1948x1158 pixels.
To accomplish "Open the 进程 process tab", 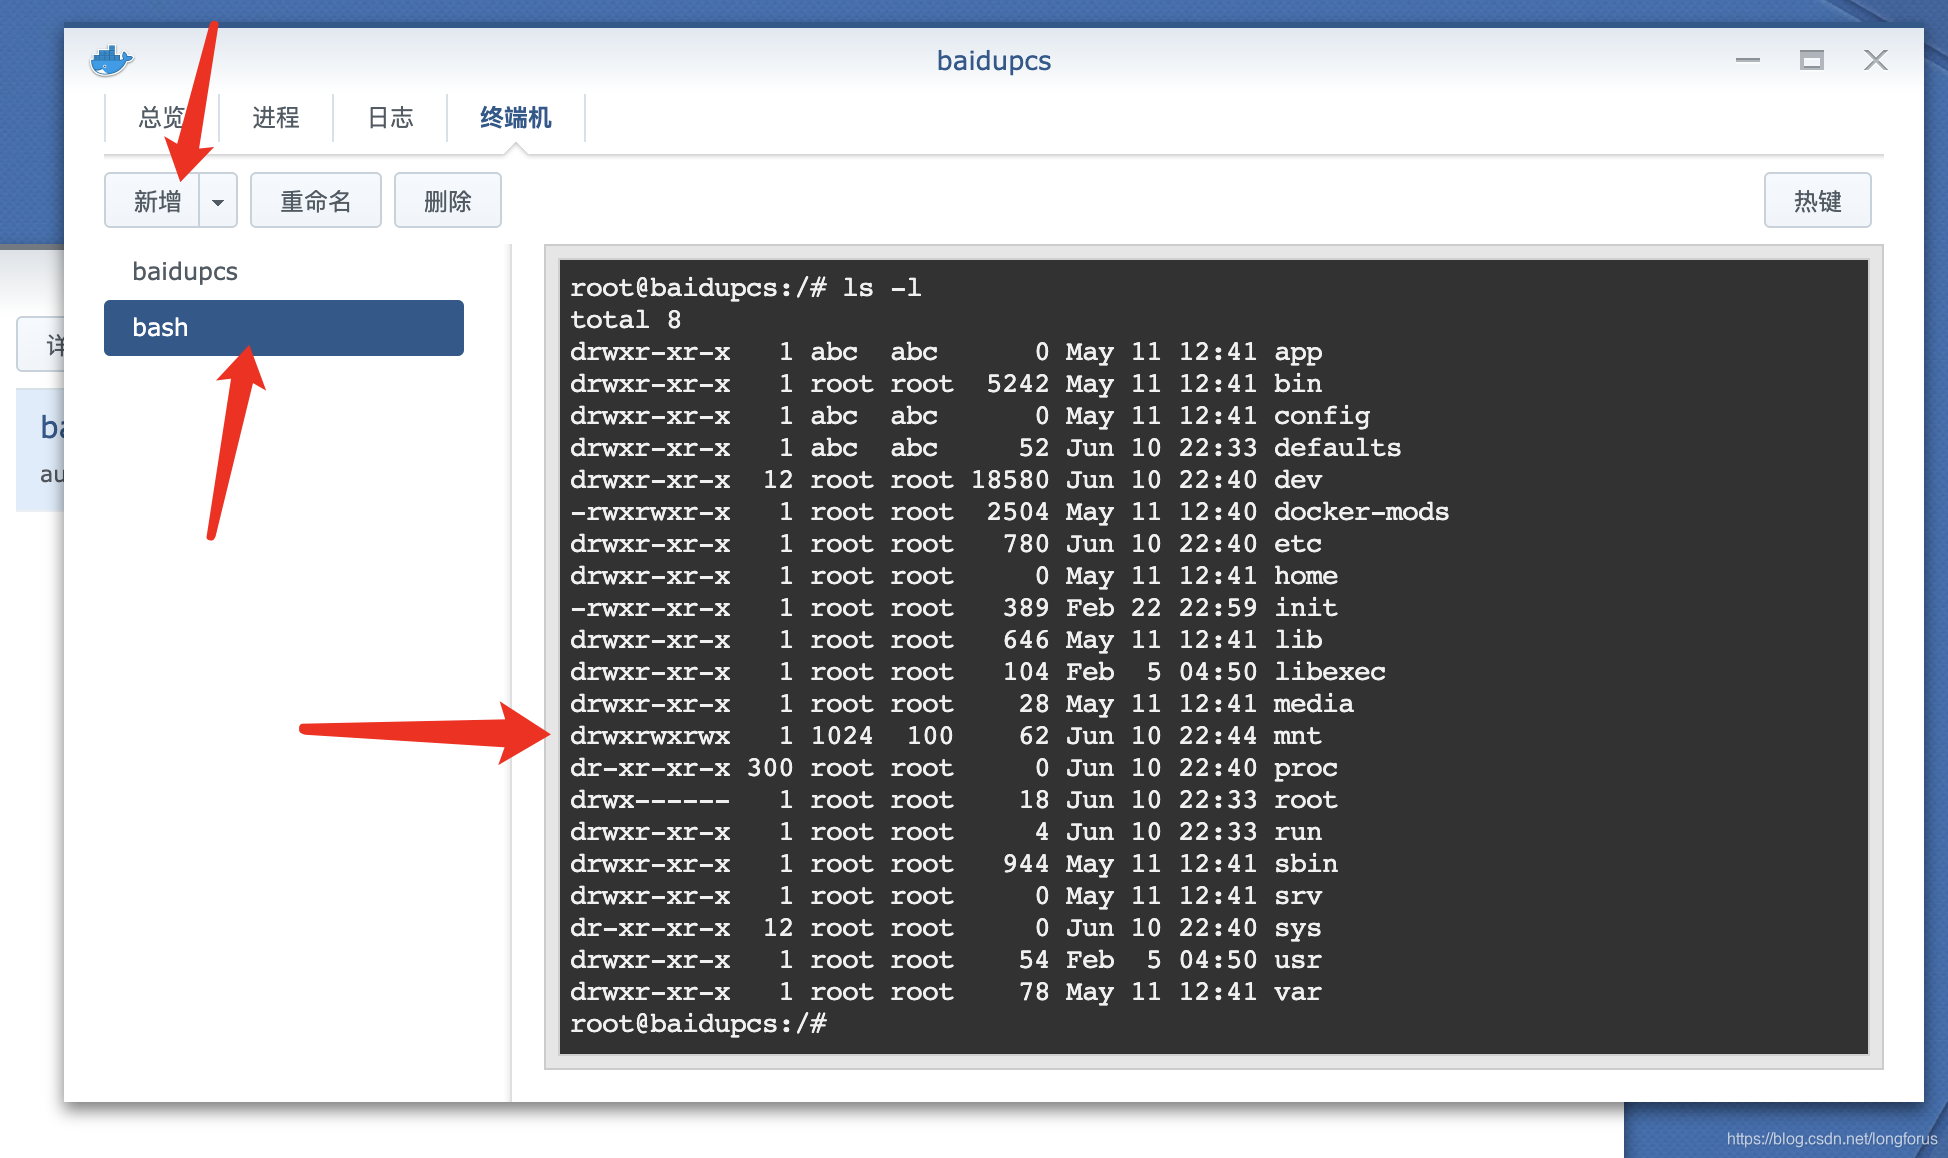I will [276, 118].
